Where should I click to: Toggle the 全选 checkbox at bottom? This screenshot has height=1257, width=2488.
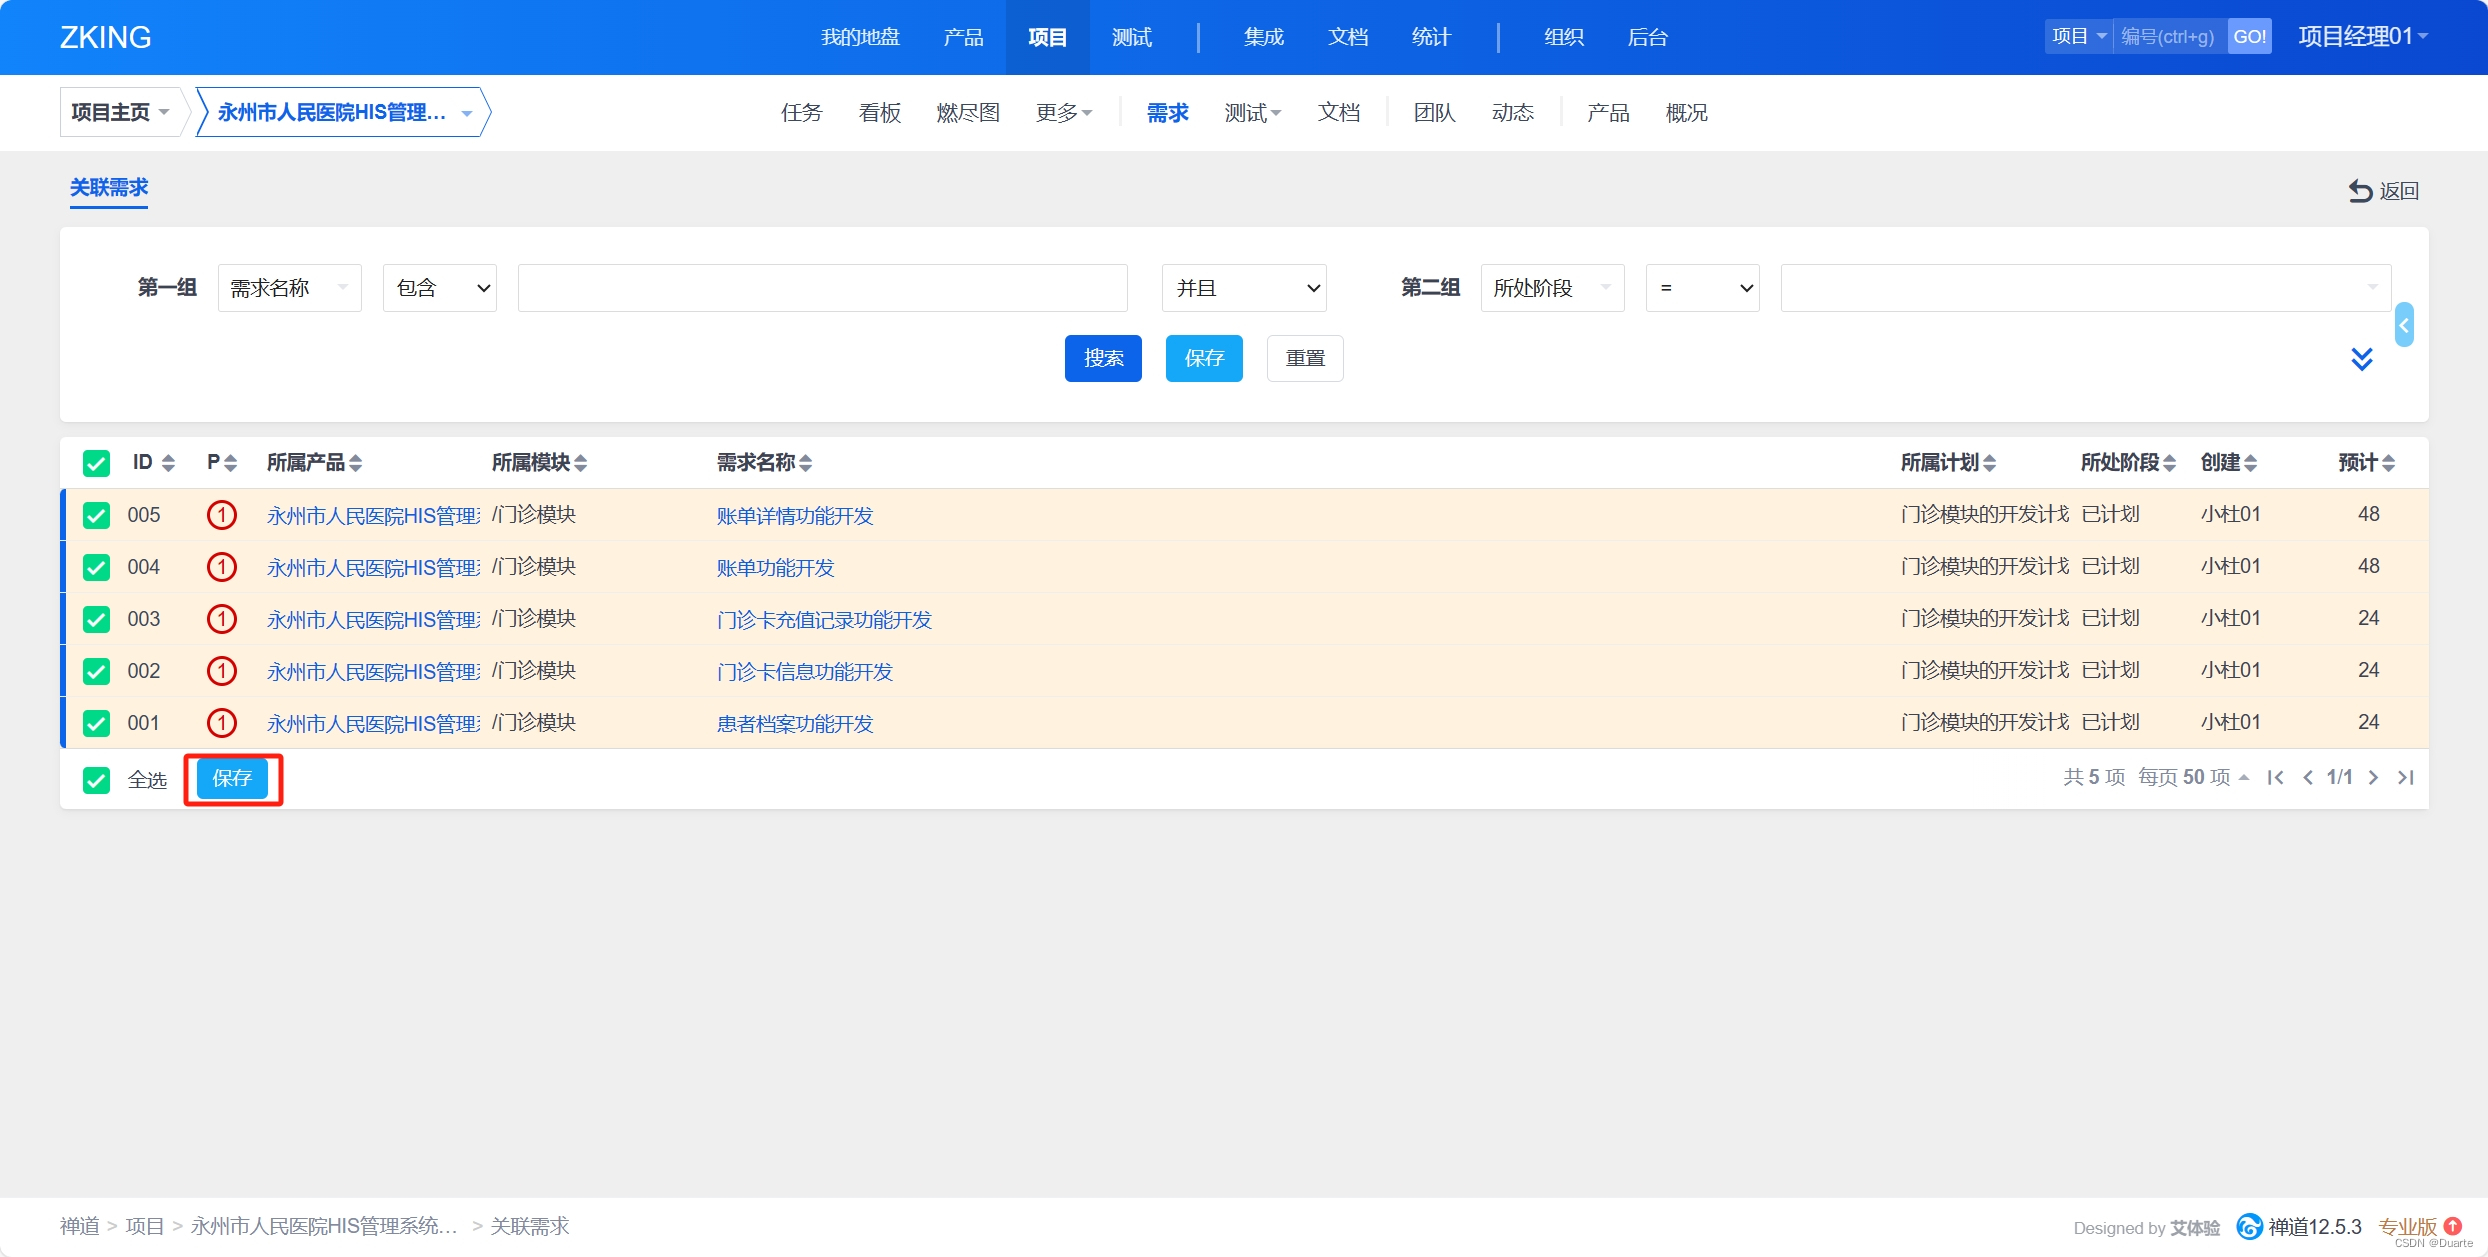[x=96, y=780]
